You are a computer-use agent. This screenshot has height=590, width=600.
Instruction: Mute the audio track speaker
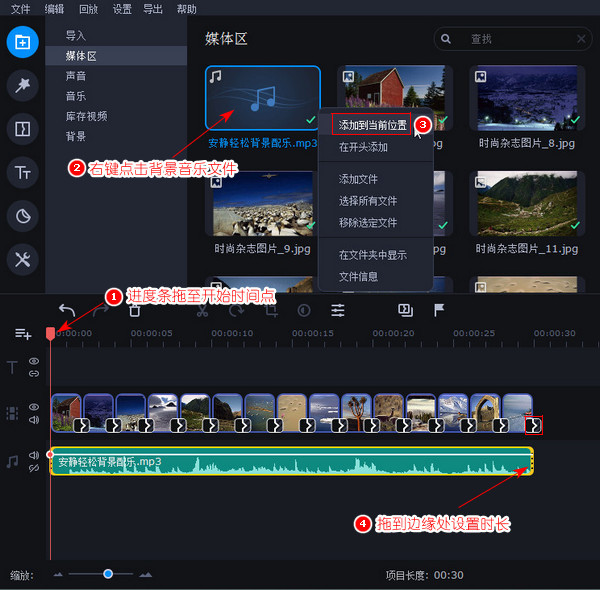pyautogui.click(x=34, y=455)
